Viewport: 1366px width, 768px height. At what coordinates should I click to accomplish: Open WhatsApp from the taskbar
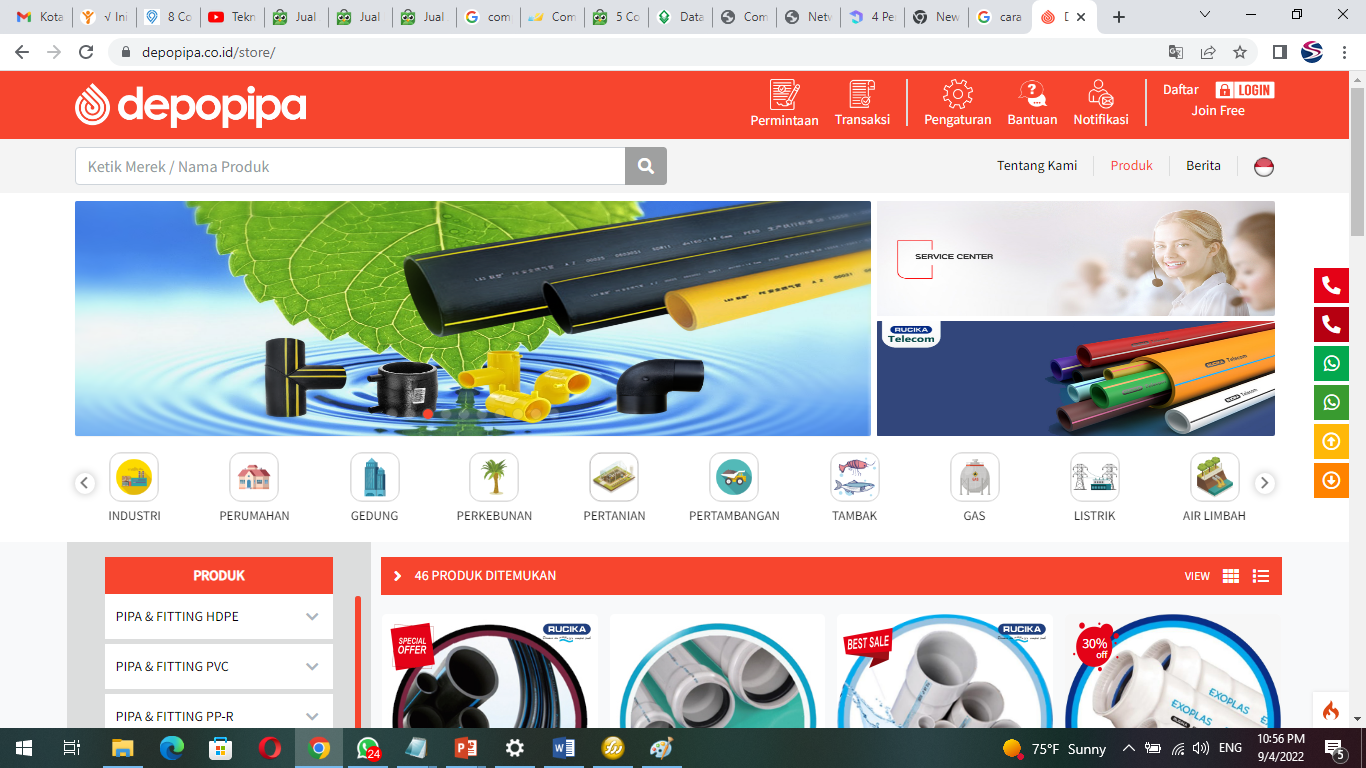(x=368, y=748)
